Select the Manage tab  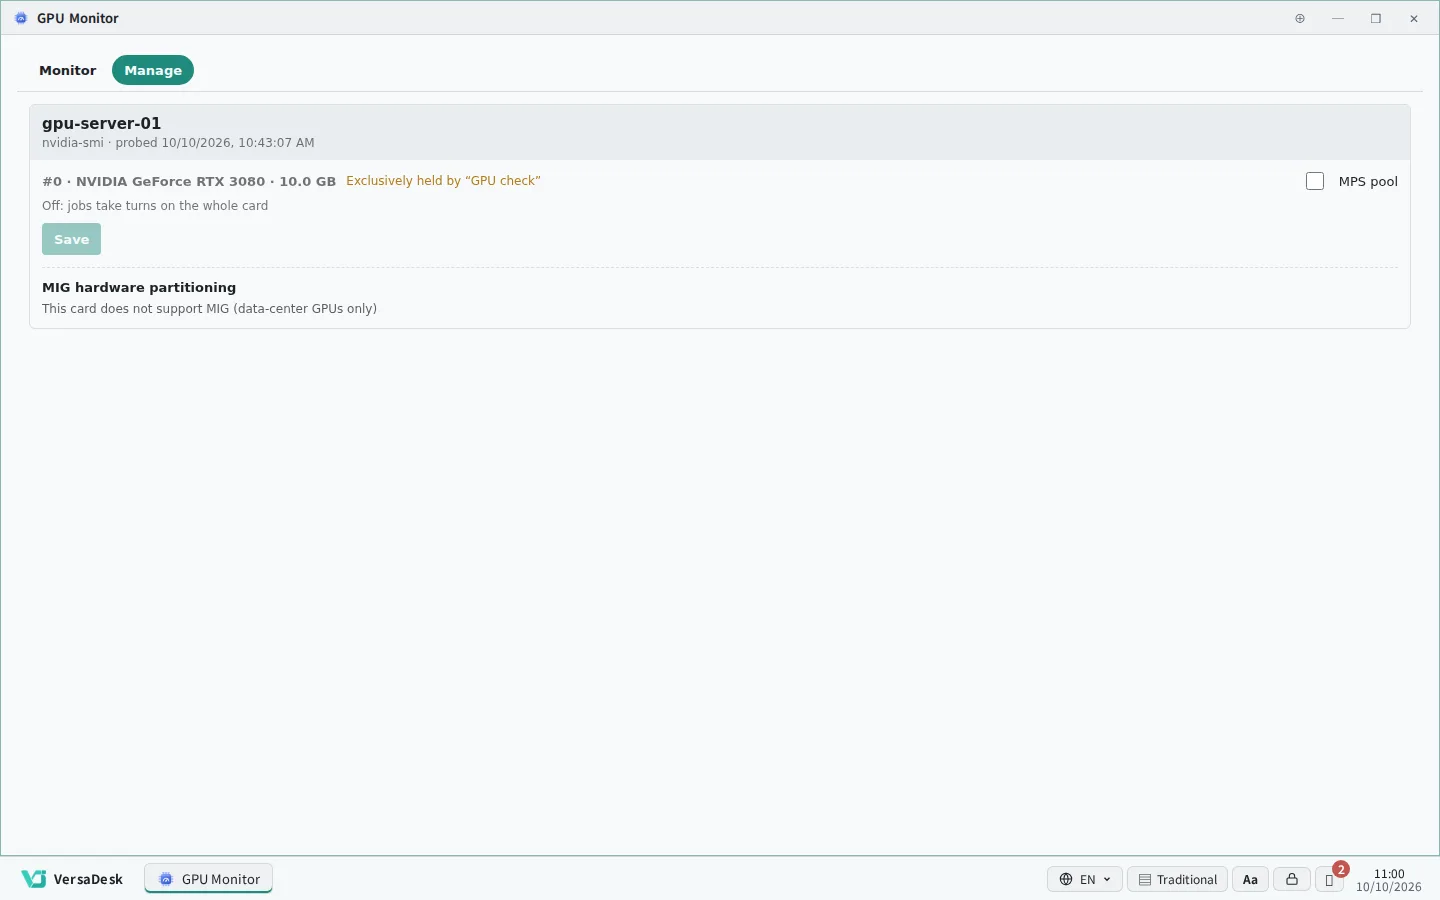(x=153, y=70)
